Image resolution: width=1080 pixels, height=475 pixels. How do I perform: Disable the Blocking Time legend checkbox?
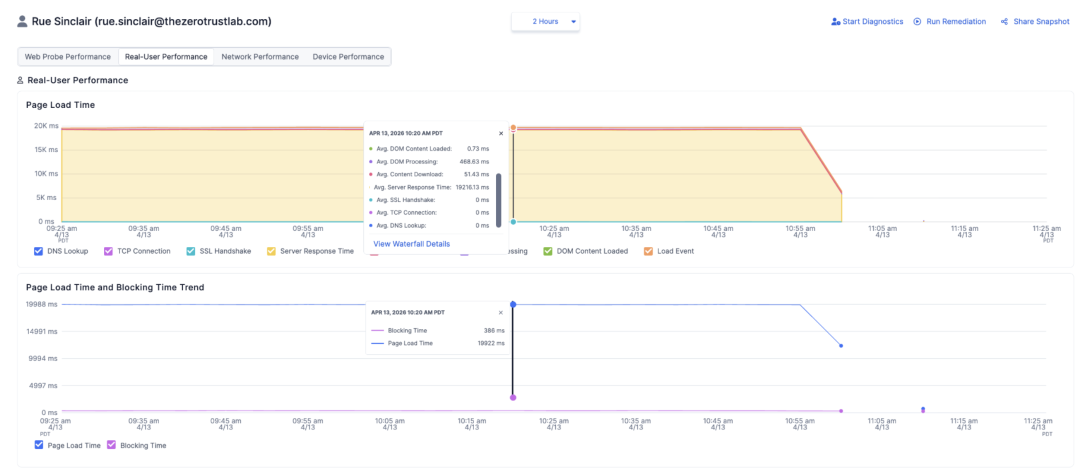[112, 445]
